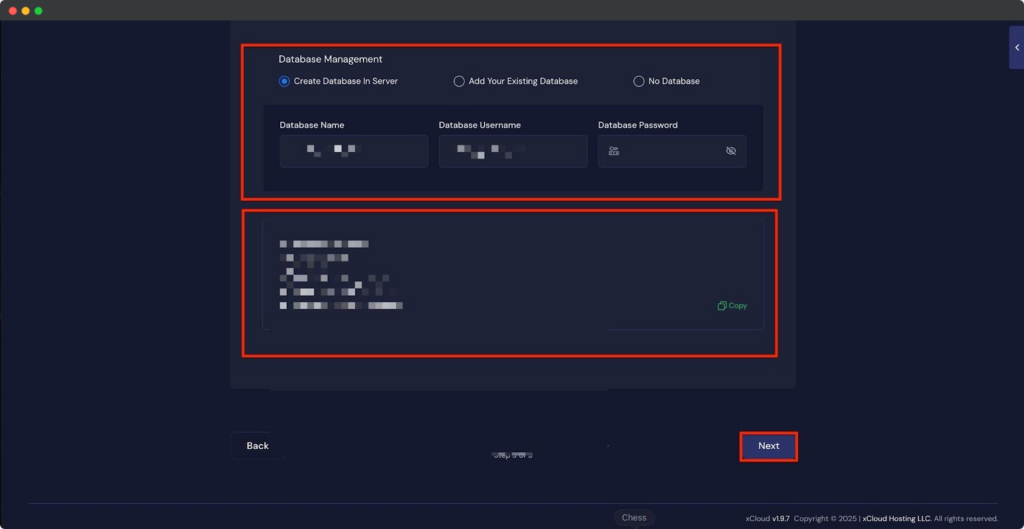
Task: Choose the No Database radio button
Action: 639,81
